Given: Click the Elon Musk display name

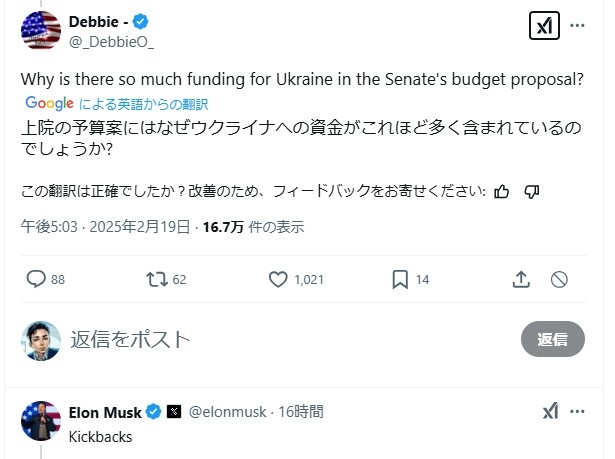Looking at the screenshot, I should coord(105,411).
